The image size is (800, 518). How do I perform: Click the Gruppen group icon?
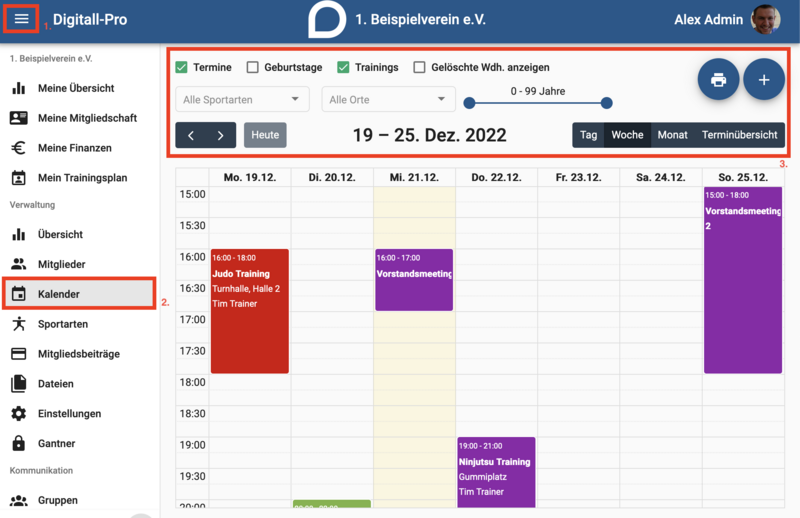[x=19, y=500]
